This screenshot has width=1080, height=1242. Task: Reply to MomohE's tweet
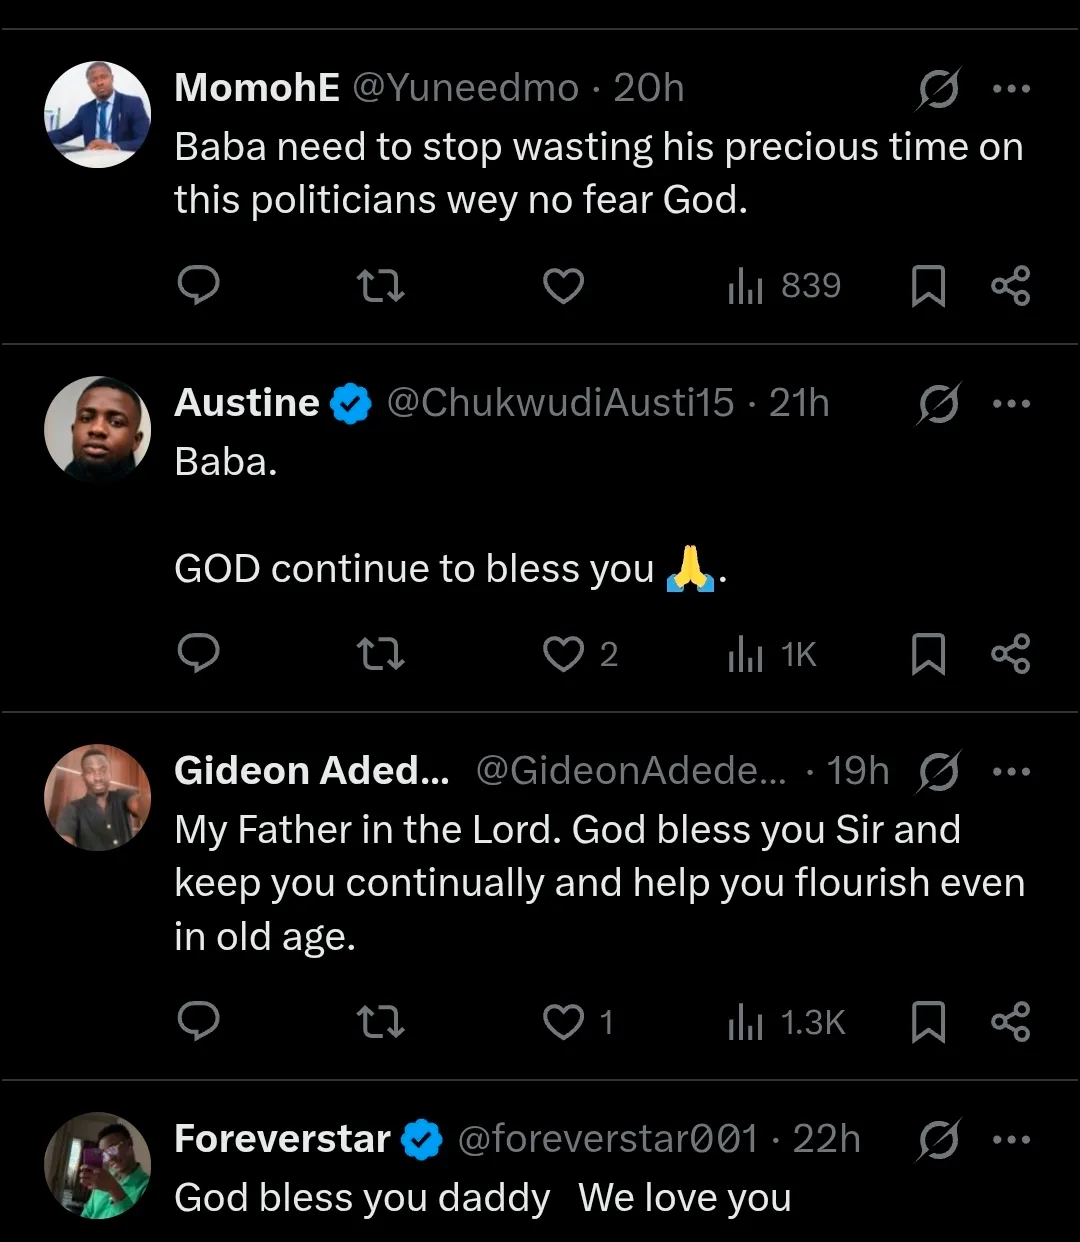coord(198,286)
